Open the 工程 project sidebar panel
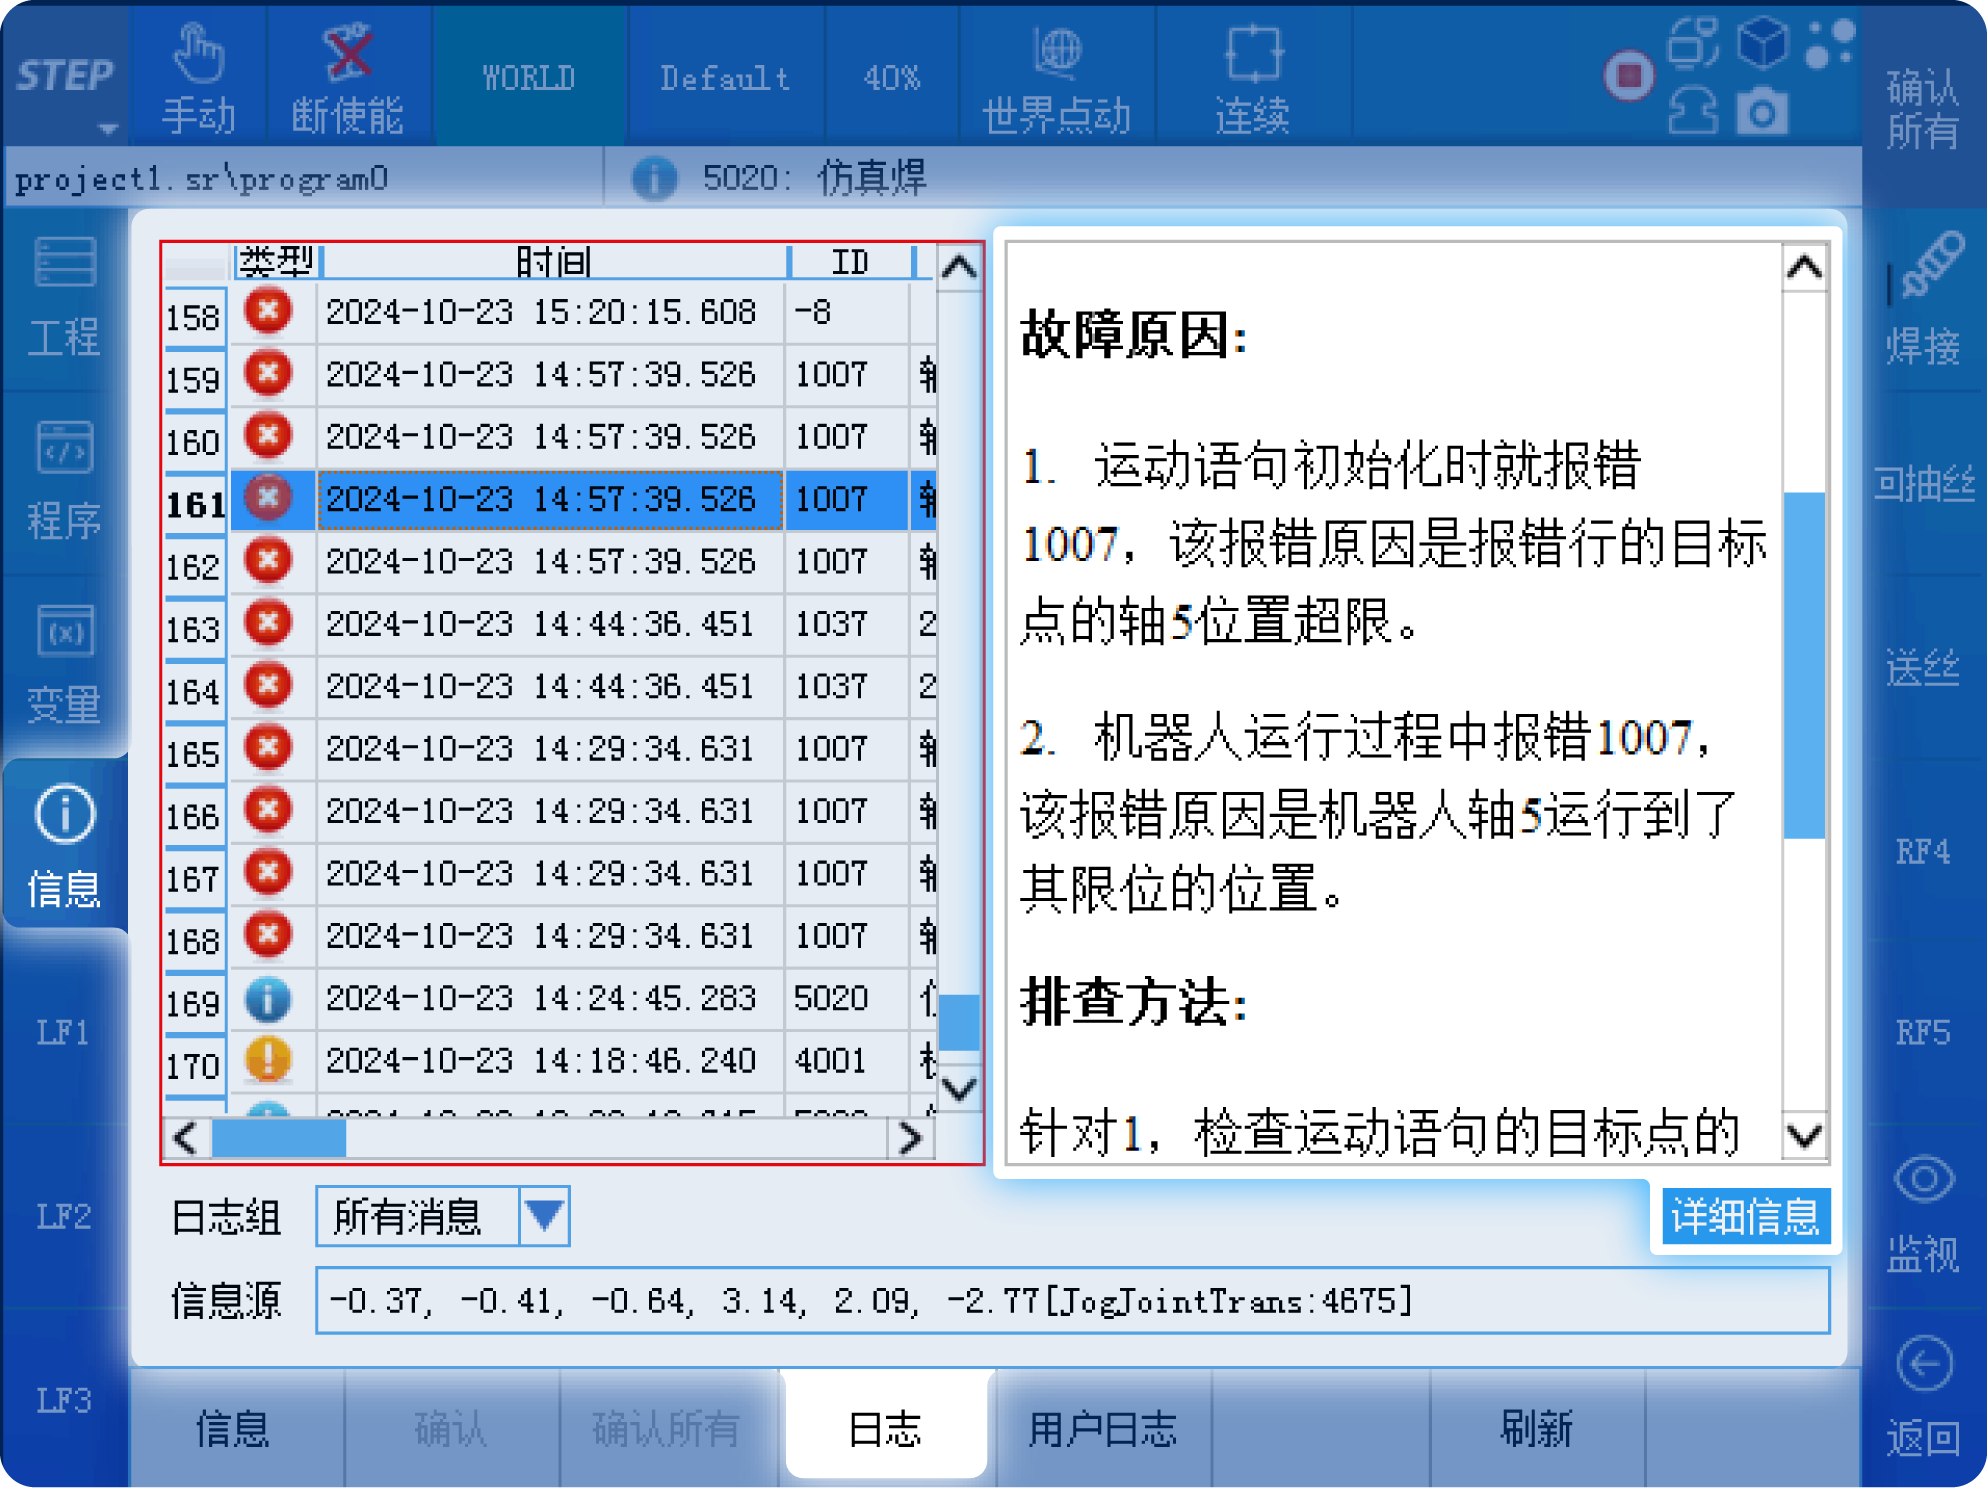This screenshot has height=1488, width=1987. (x=65, y=297)
